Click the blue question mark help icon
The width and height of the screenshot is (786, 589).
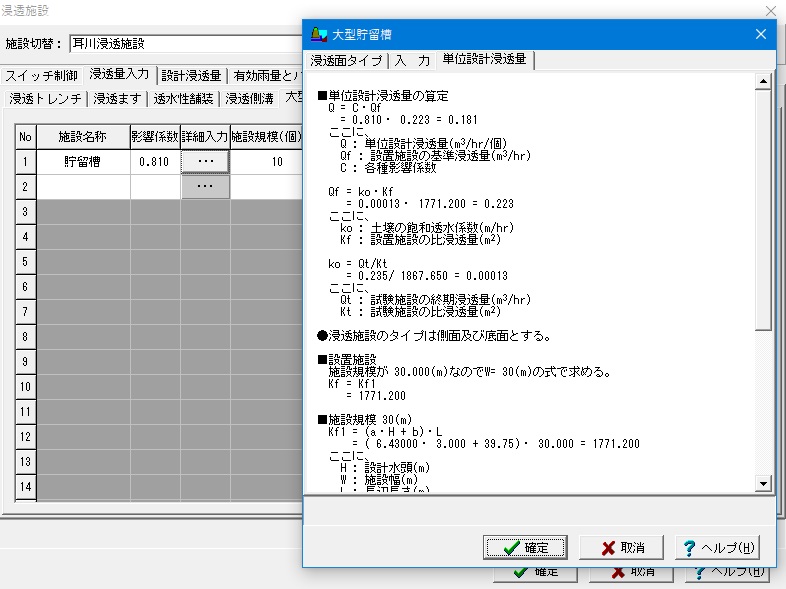690,548
